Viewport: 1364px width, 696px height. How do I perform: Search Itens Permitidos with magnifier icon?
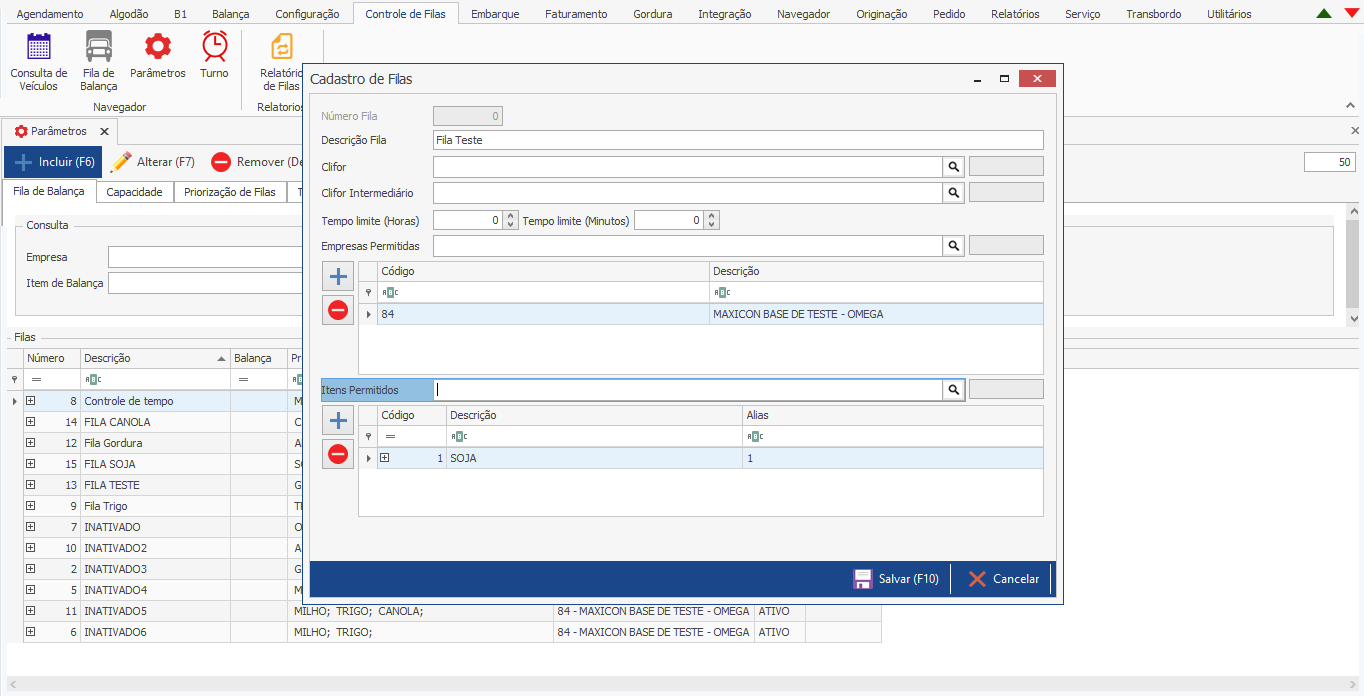(x=954, y=390)
